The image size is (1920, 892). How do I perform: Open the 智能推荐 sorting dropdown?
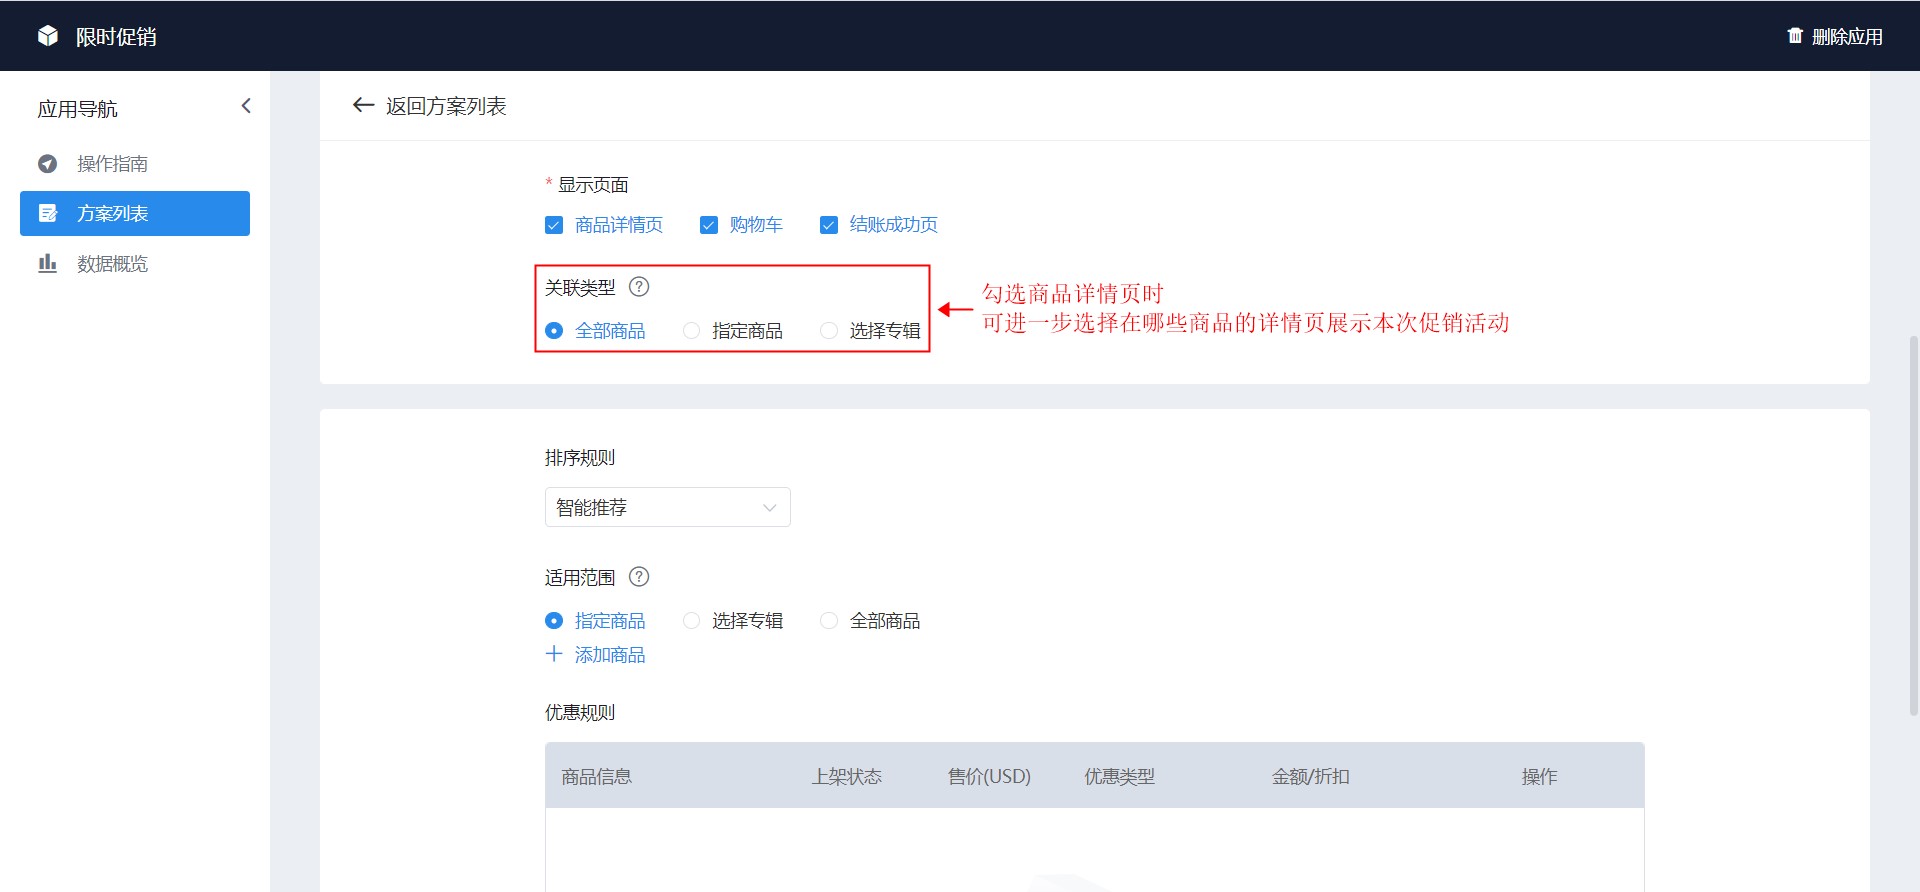click(x=668, y=507)
